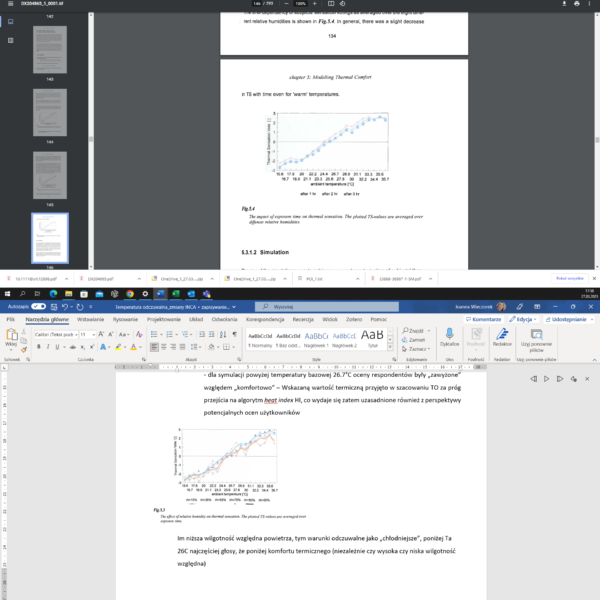Open the Redaktor editor tool
This screenshot has width=600, height=600.
pyautogui.click(x=502, y=338)
